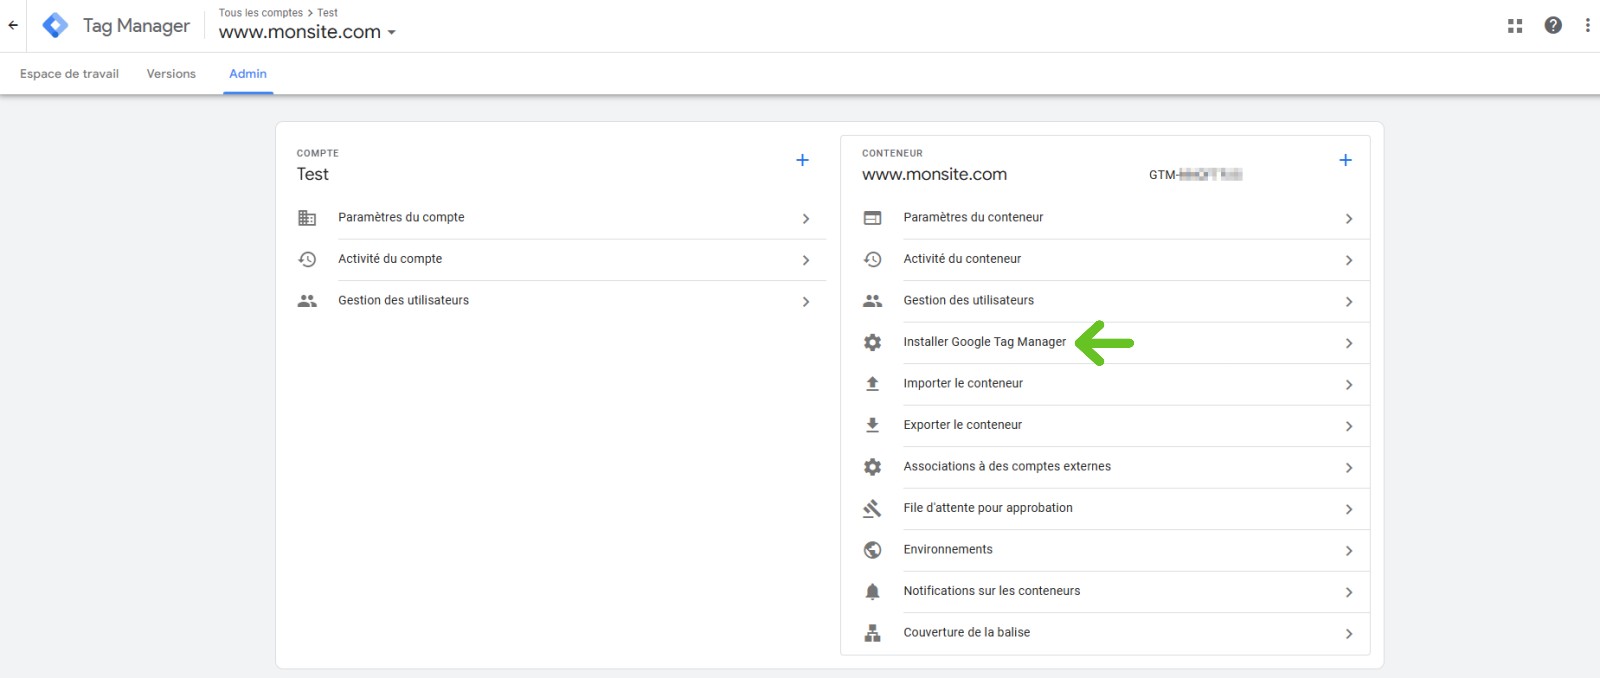Viewport: 1600px width, 678px height.
Task: Open Activité du compte
Action: tap(390, 259)
